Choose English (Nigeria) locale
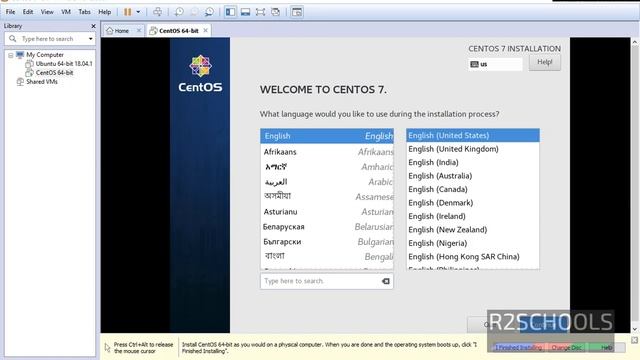The image size is (640, 360). (473, 243)
